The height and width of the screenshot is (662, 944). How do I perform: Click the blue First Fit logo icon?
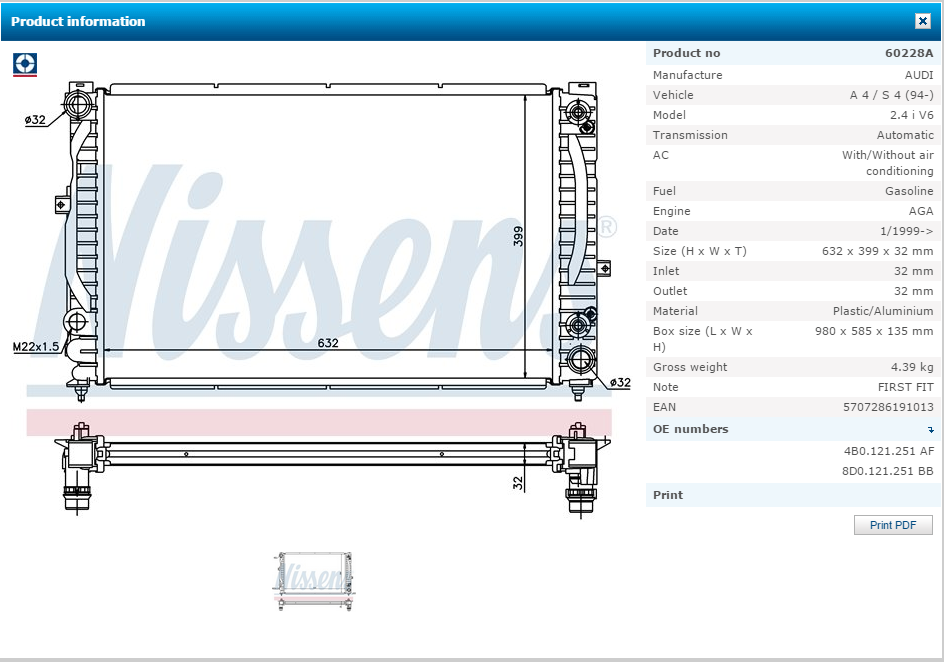pos(25,64)
